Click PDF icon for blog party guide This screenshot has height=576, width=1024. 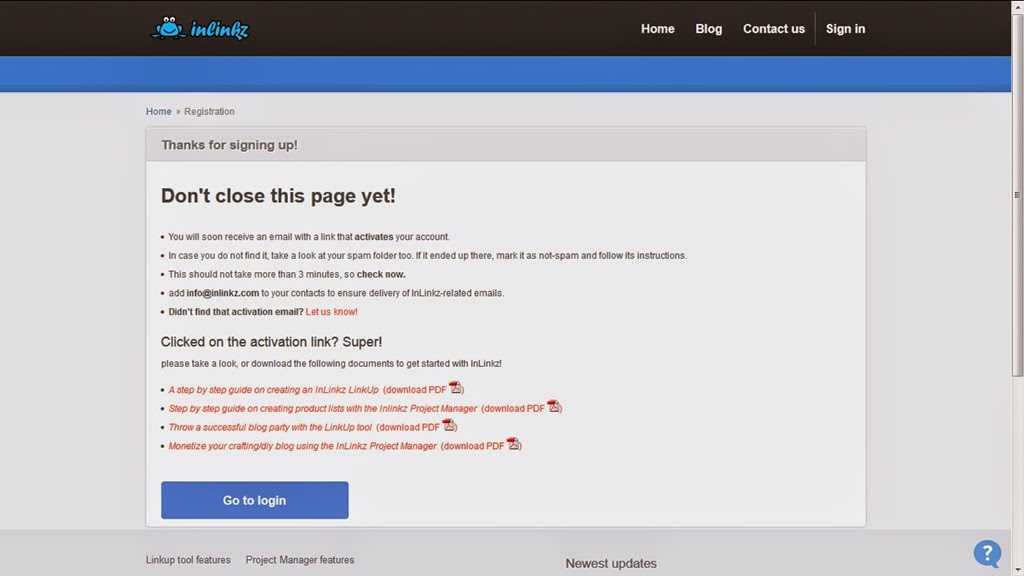coord(448,425)
